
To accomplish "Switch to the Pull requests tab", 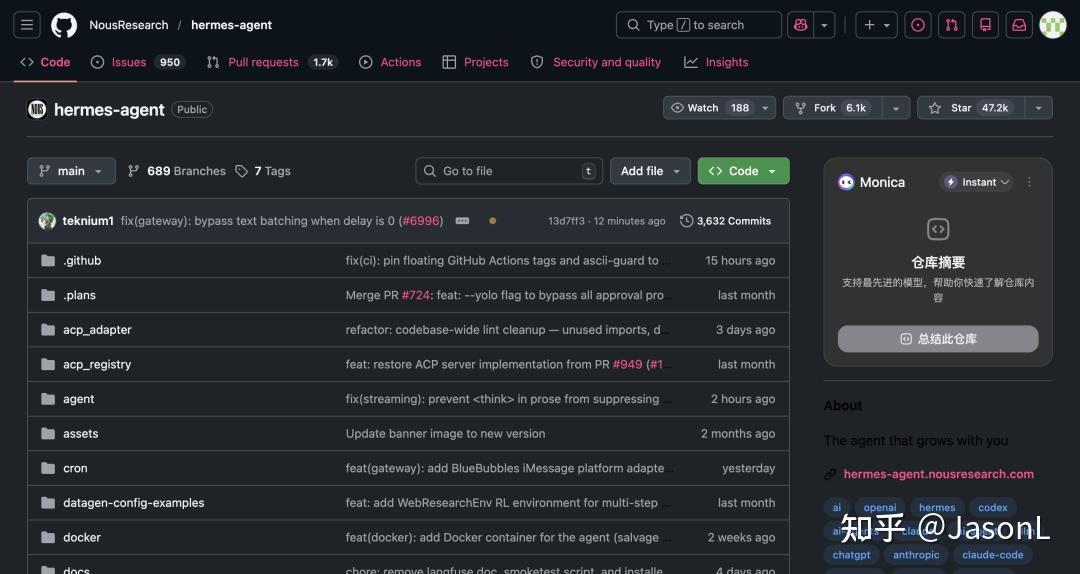I will [x=272, y=62].
